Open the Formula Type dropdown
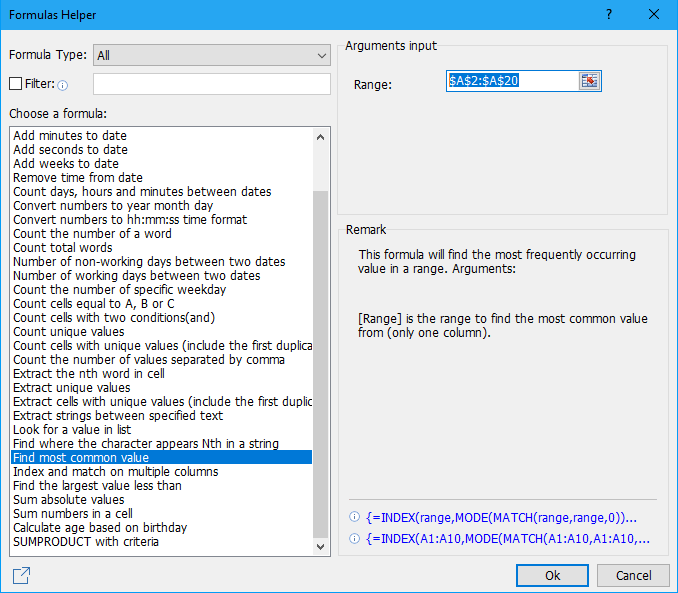The height and width of the screenshot is (593, 678). pyautogui.click(x=211, y=55)
